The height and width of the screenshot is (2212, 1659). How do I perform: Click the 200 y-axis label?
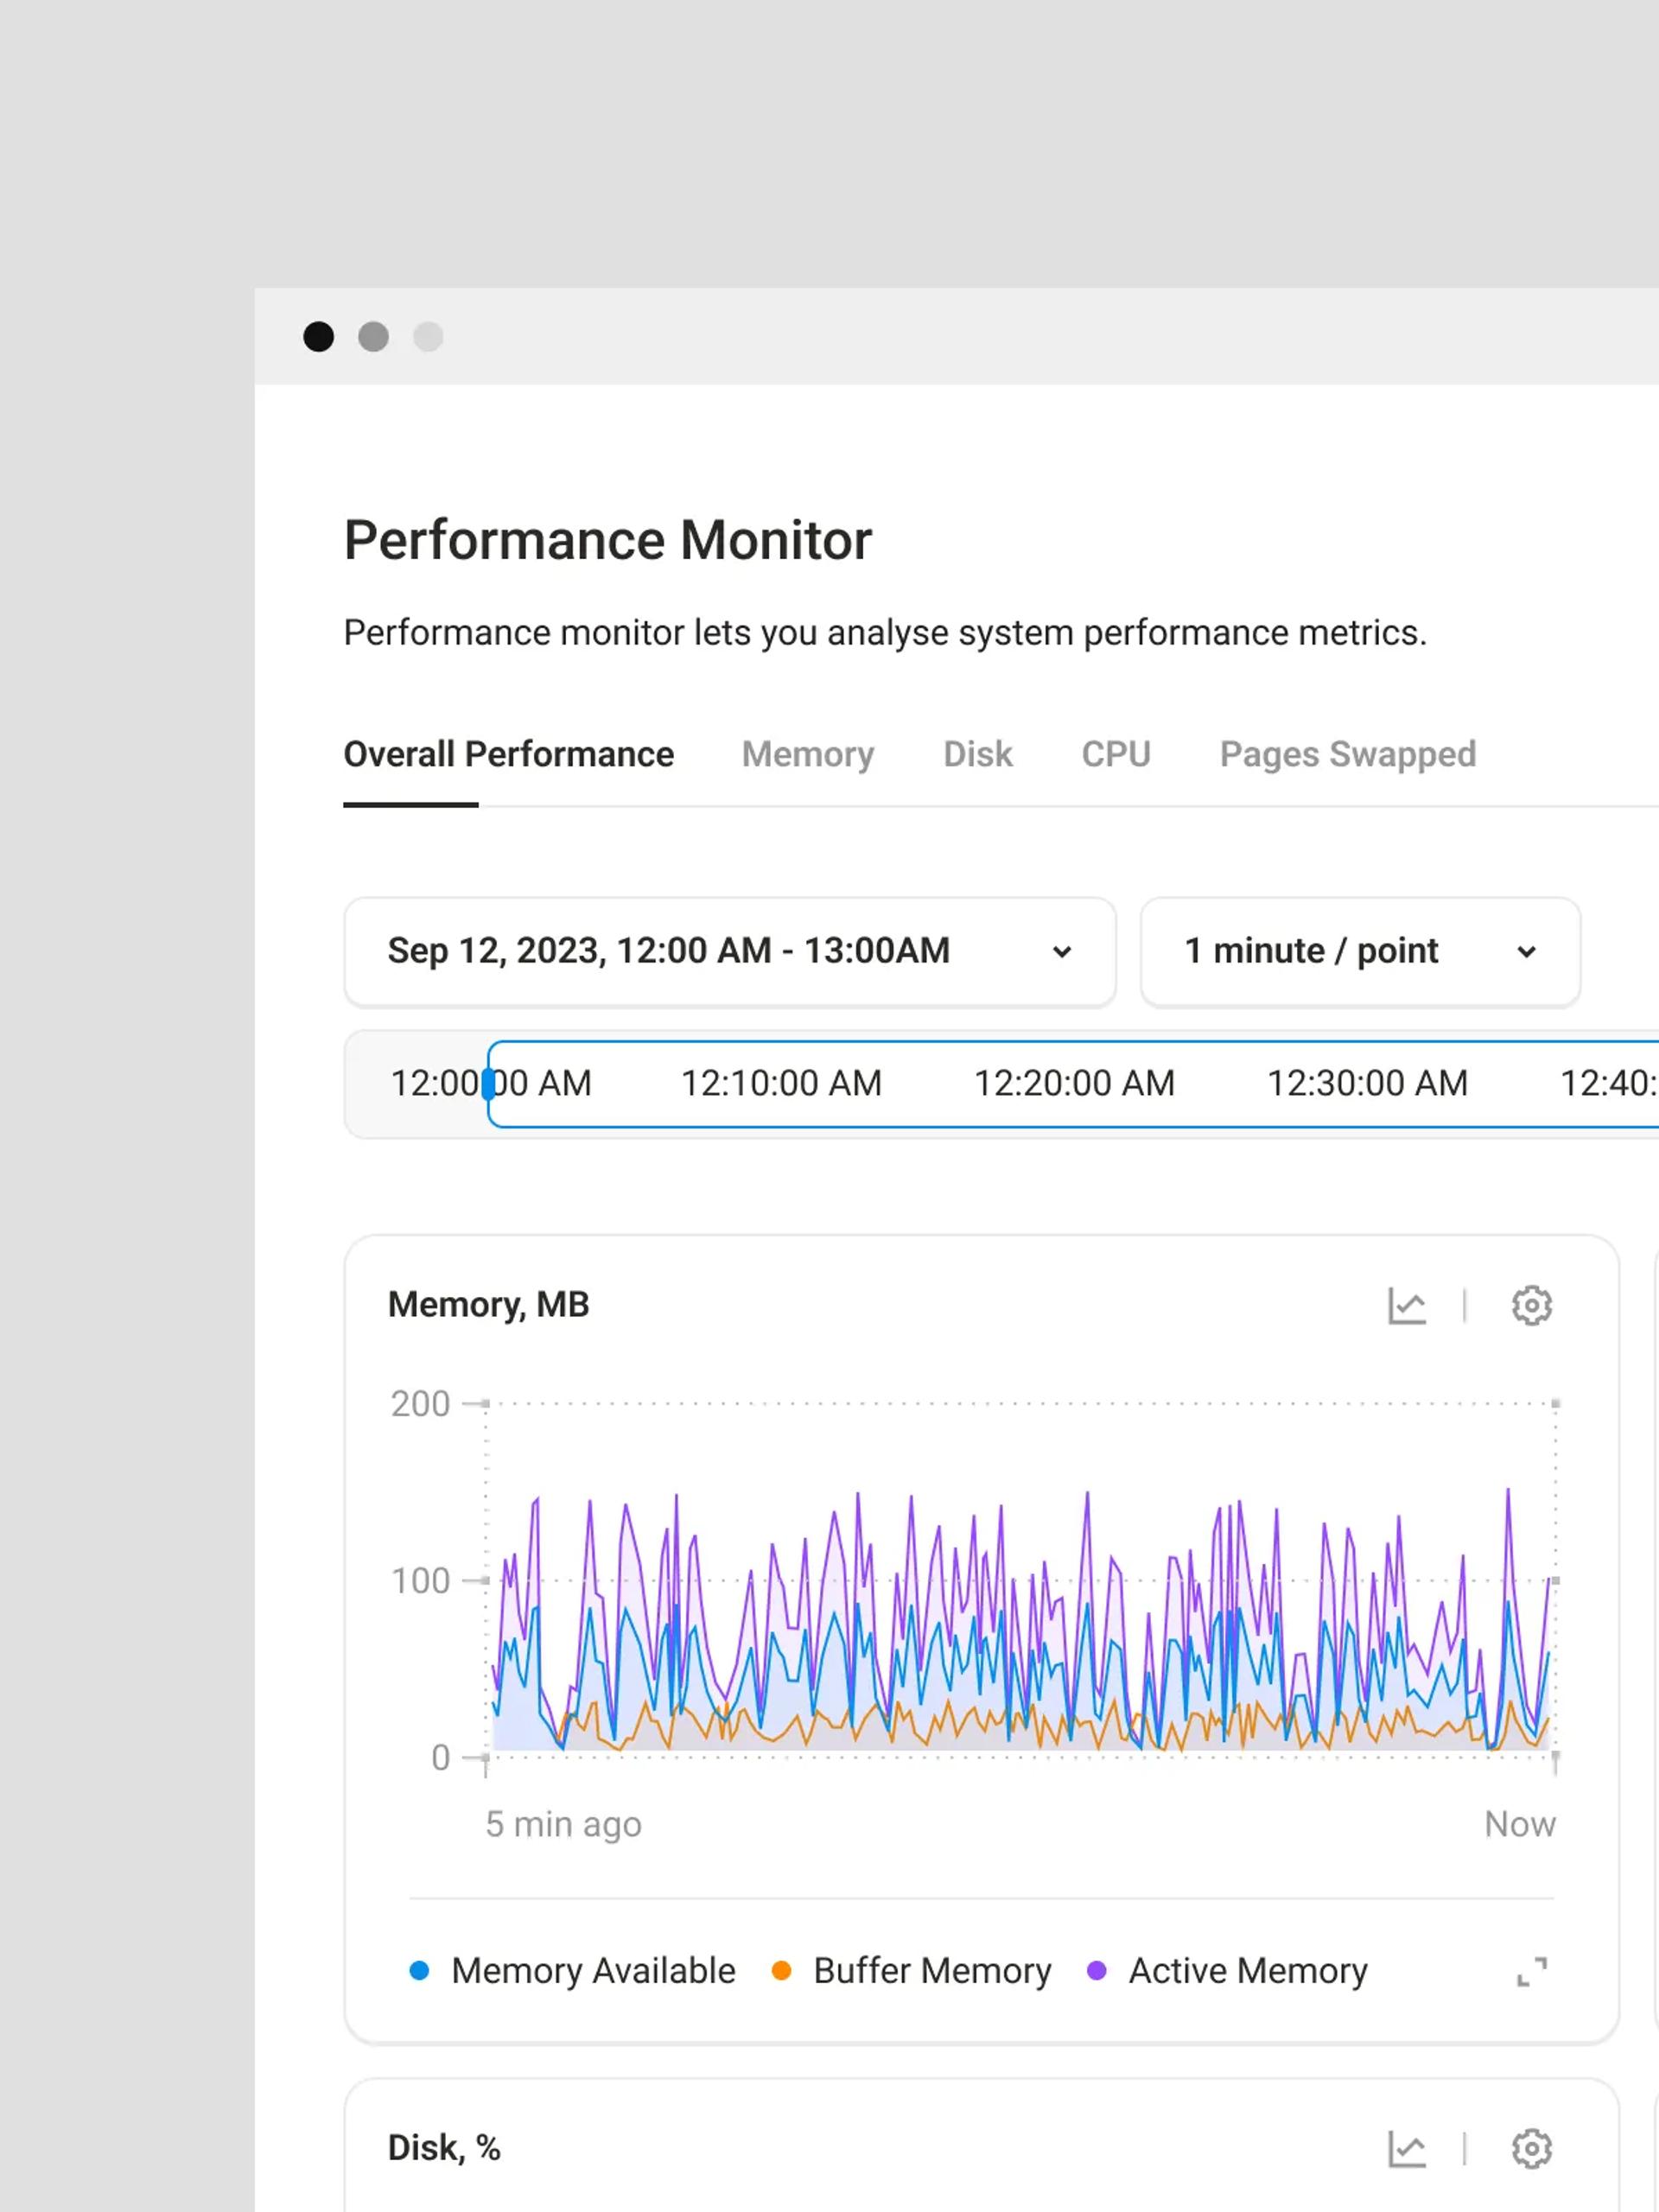pos(421,1405)
